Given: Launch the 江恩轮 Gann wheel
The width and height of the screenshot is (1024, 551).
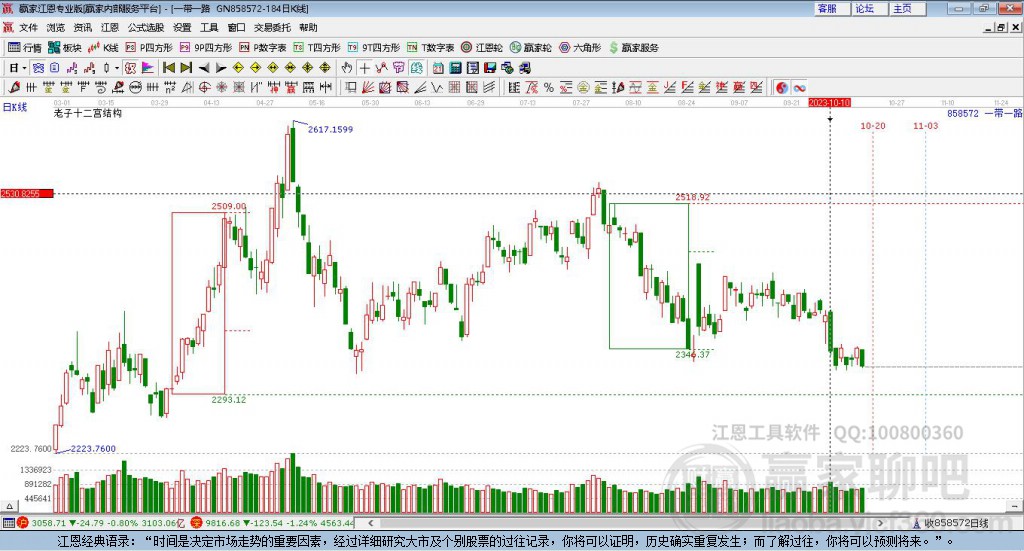Looking at the screenshot, I should (482, 48).
